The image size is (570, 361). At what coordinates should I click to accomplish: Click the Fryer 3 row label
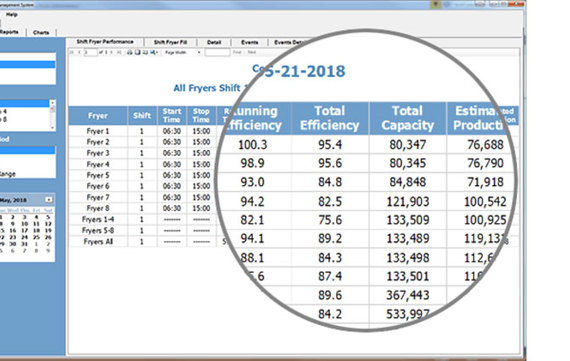[x=98, y=153]
